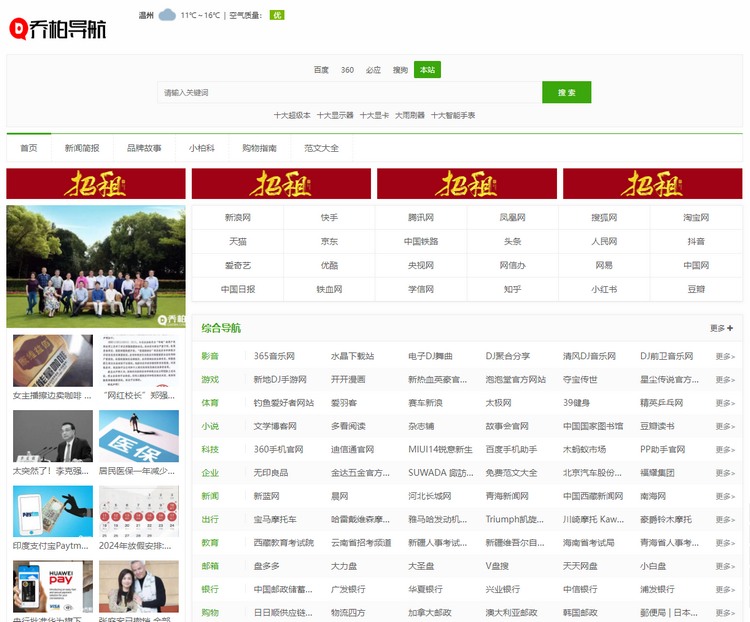Open 新浪网 quick link

click(238, 218)
